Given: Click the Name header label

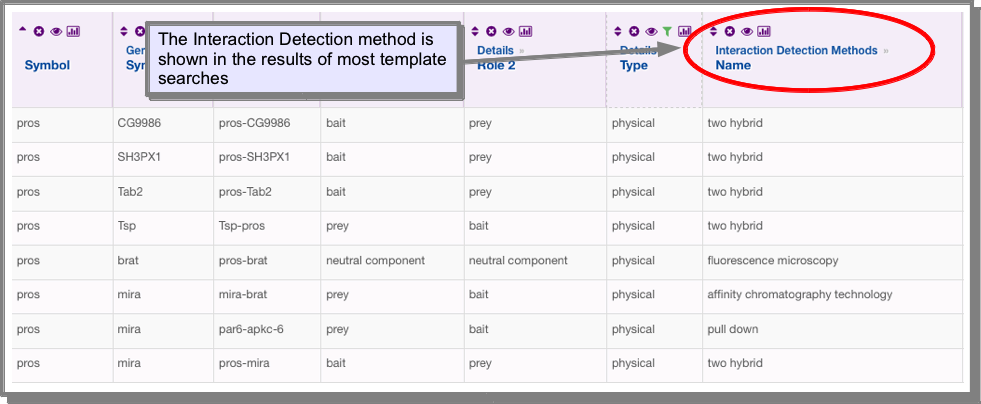Looking at the screenshot, I should tap(733, 65).
